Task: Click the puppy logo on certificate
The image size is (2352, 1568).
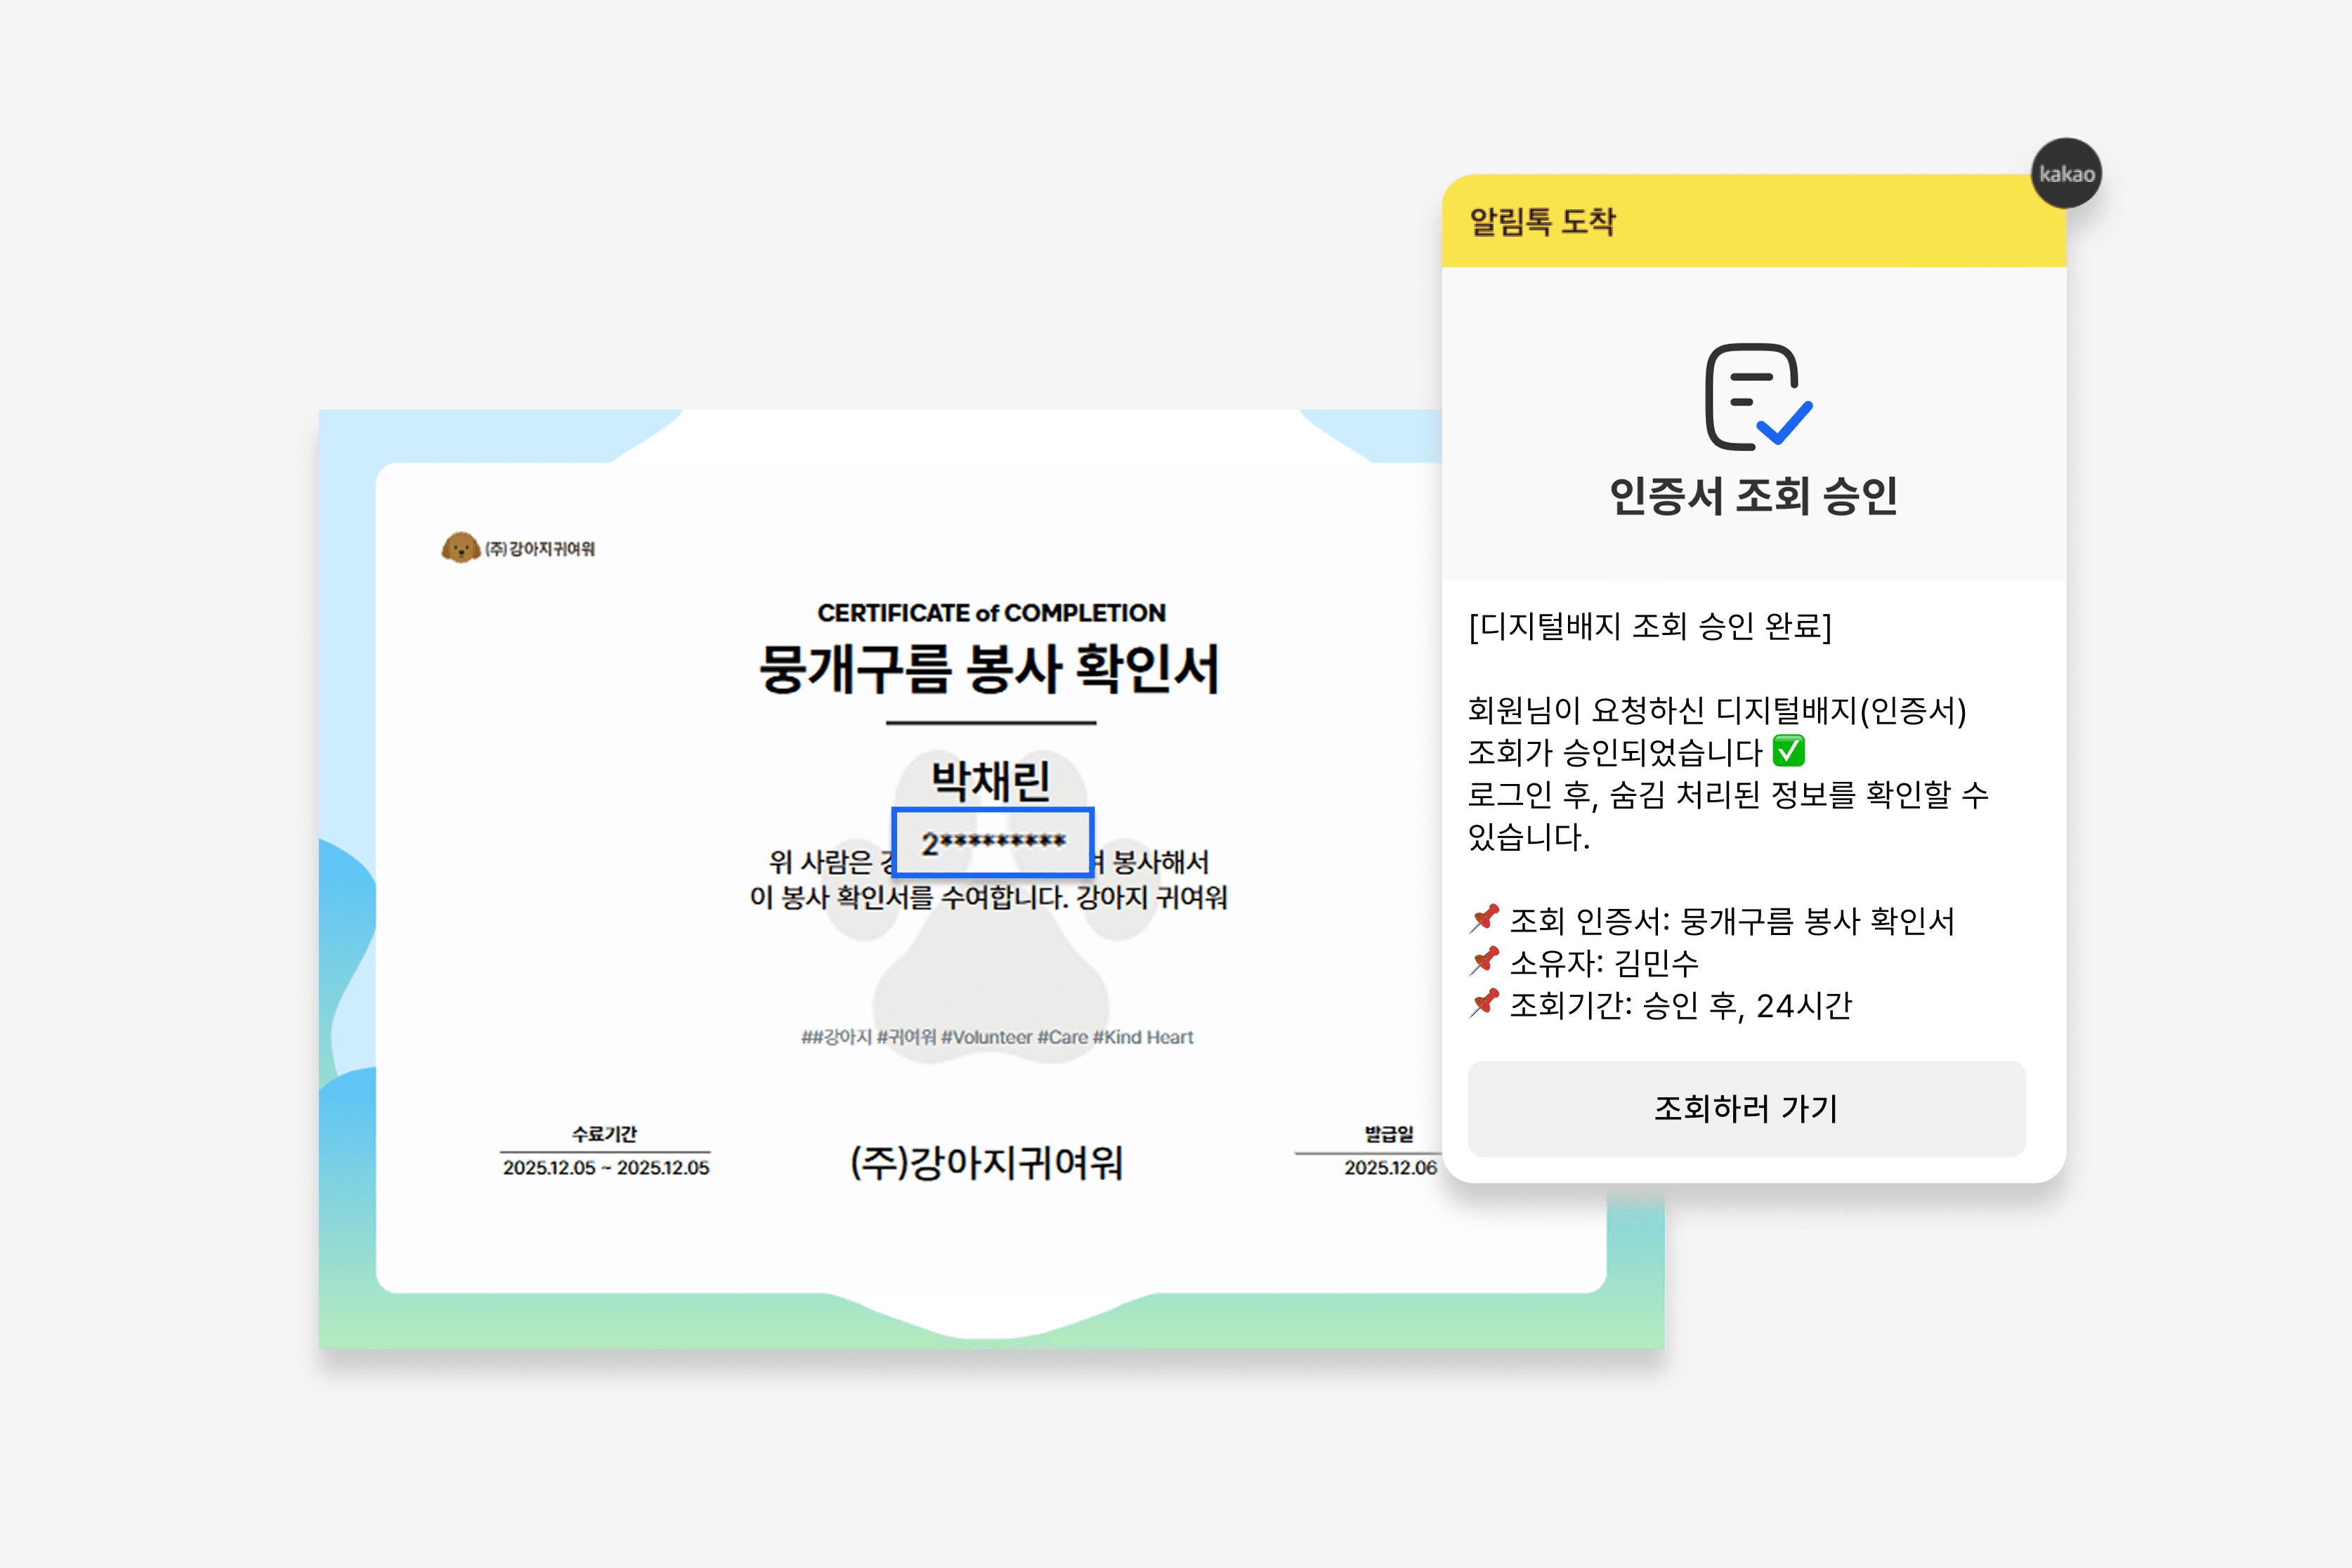Action: click(x=460, y=548)
